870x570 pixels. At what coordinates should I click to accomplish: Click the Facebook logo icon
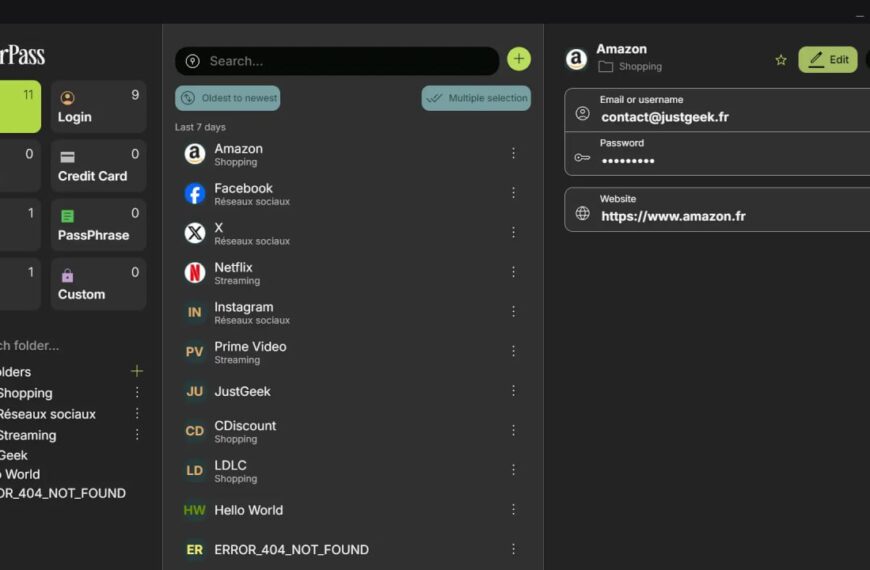[x=195, y=194]
